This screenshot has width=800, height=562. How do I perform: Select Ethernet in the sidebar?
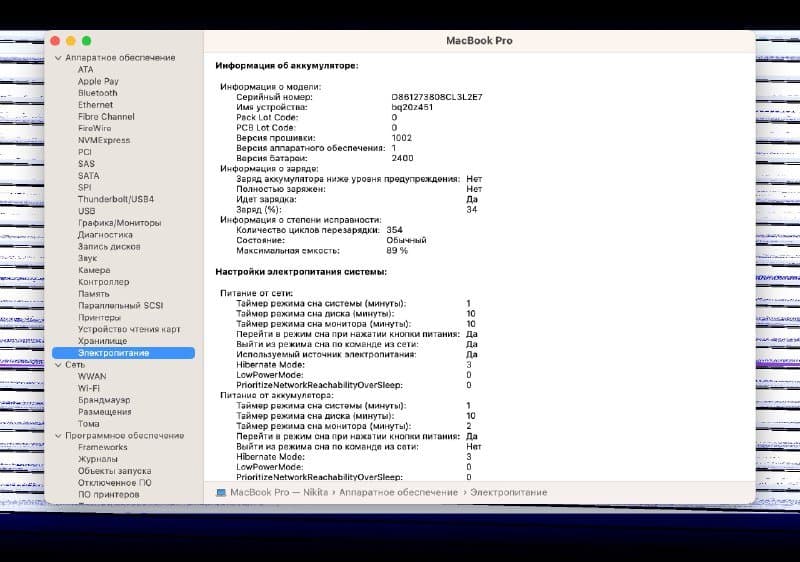(95, 105)
